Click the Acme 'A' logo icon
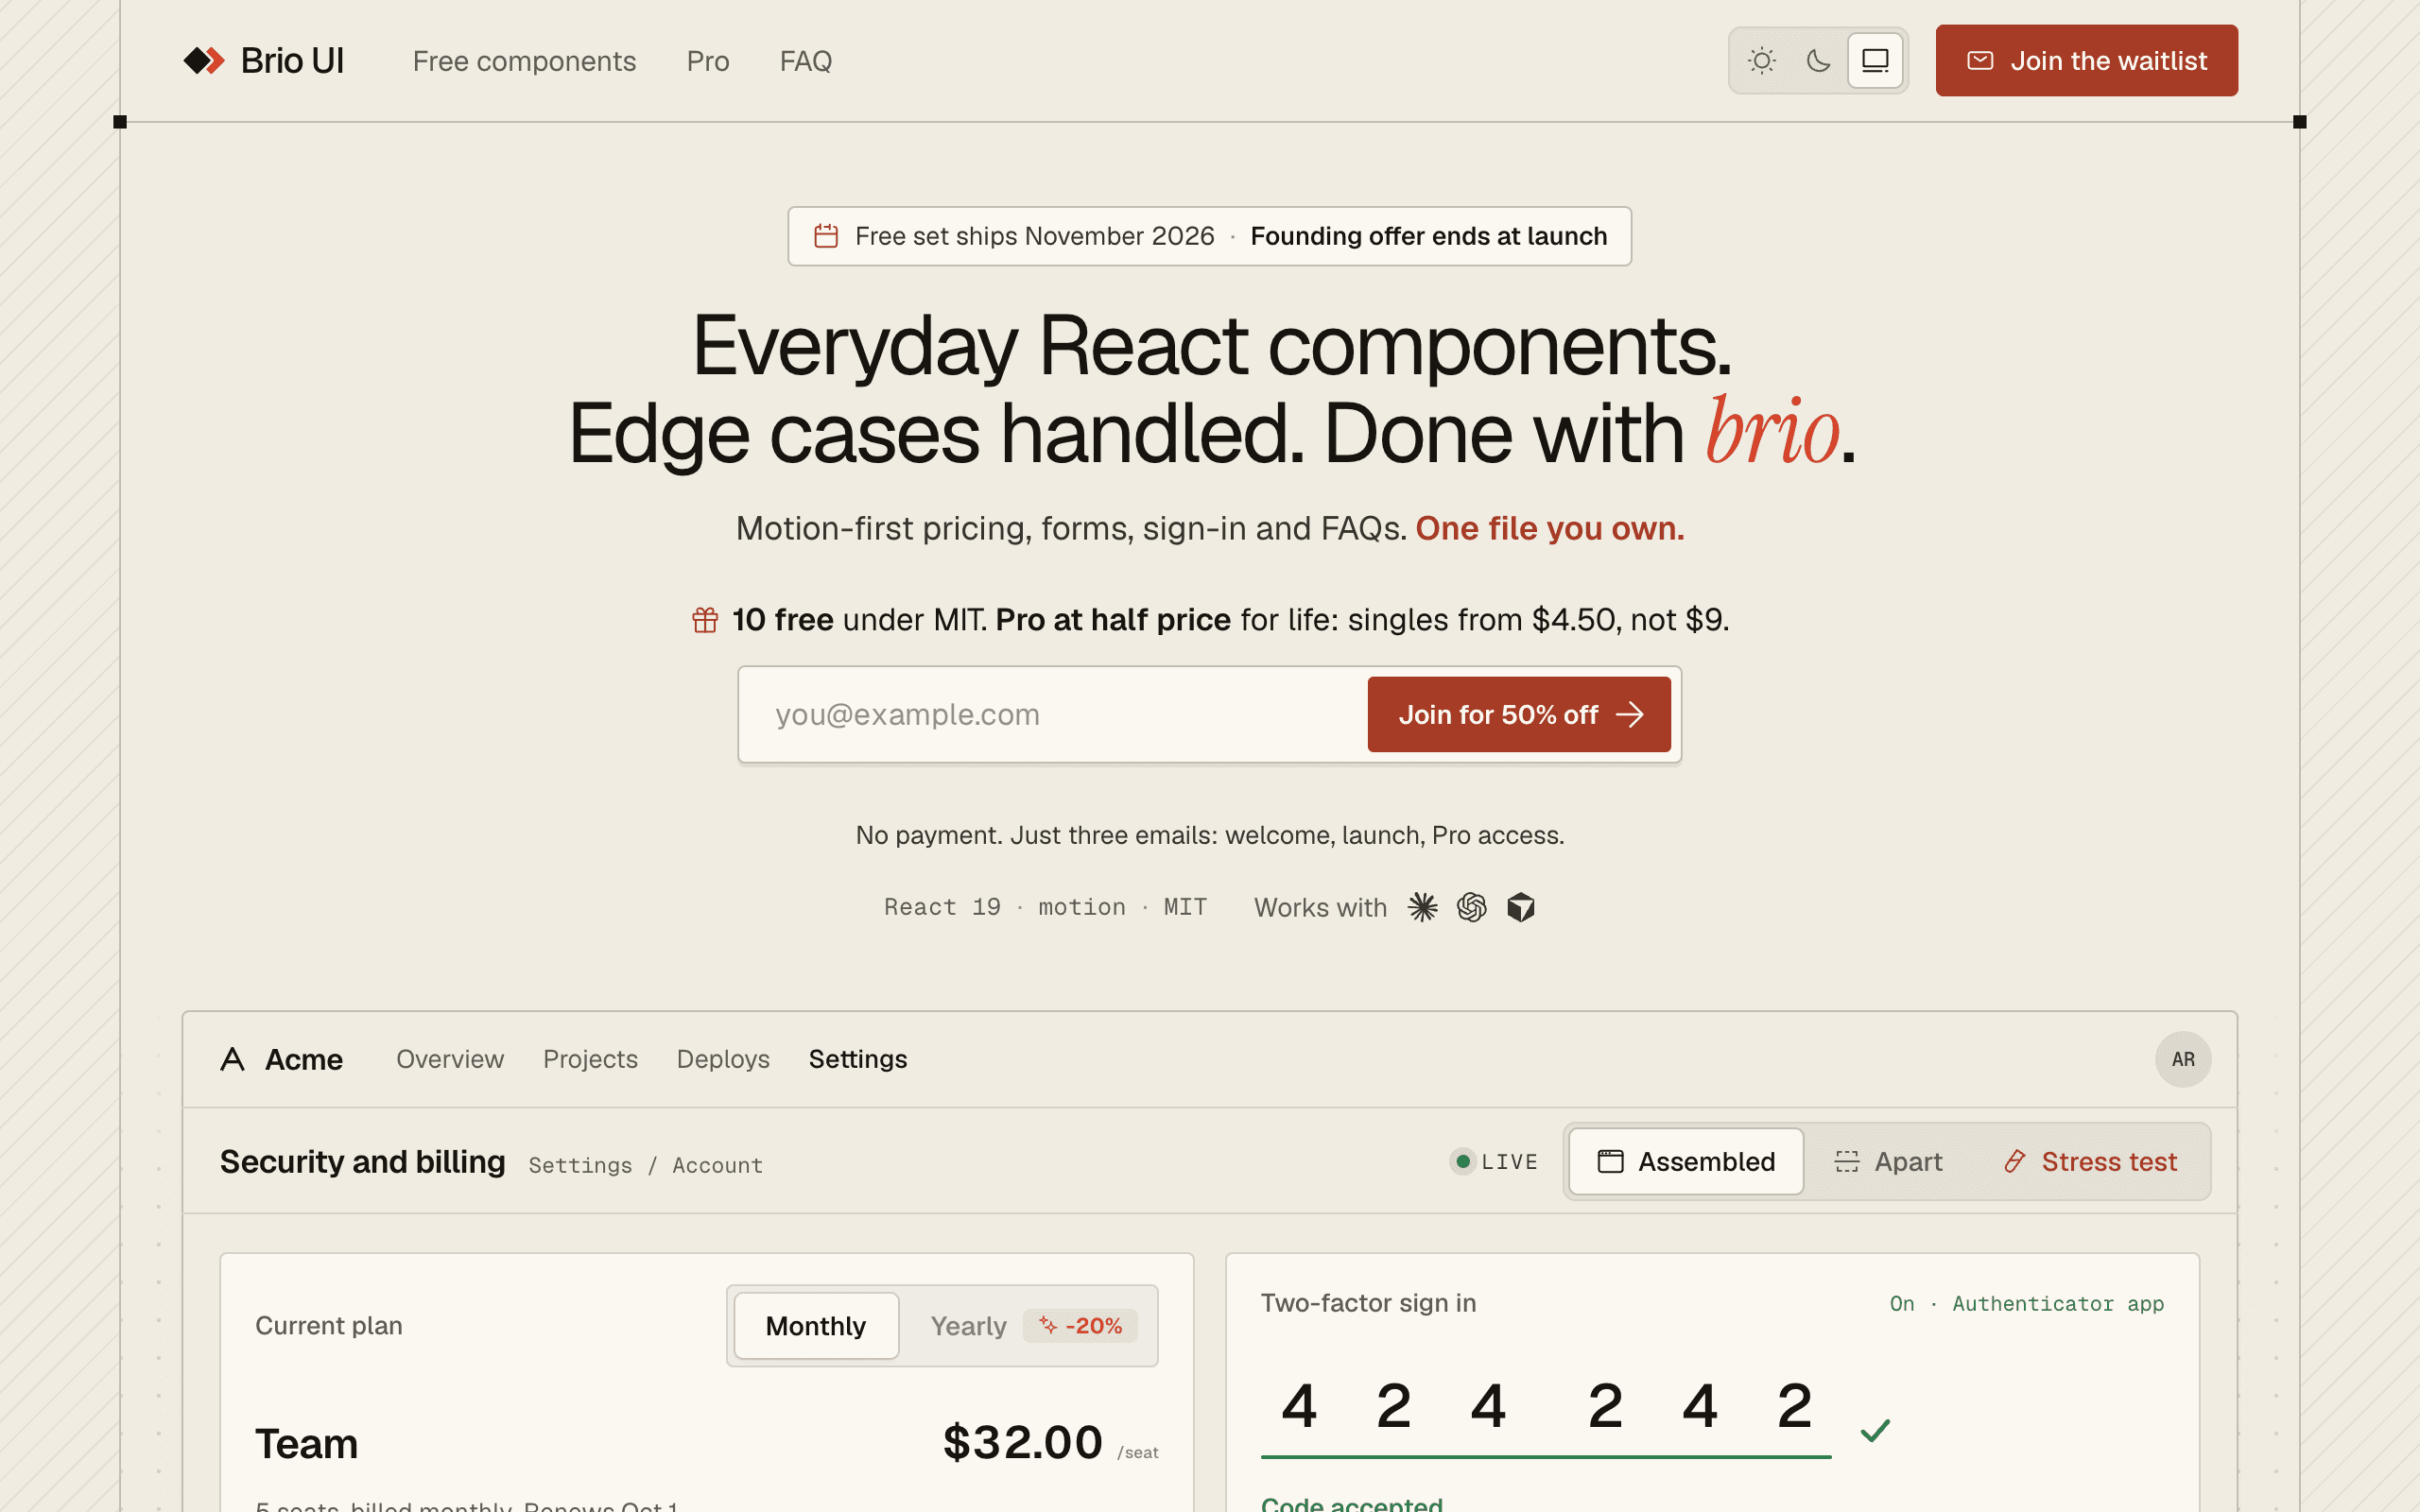Viewport: 2420px width, 1512px height. (x=232, y=1059)
